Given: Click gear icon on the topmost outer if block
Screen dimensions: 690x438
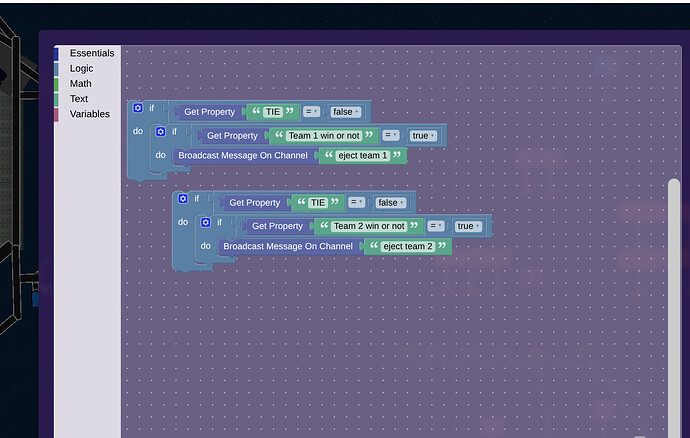Looking at the screenshot, I should (138, 108).
